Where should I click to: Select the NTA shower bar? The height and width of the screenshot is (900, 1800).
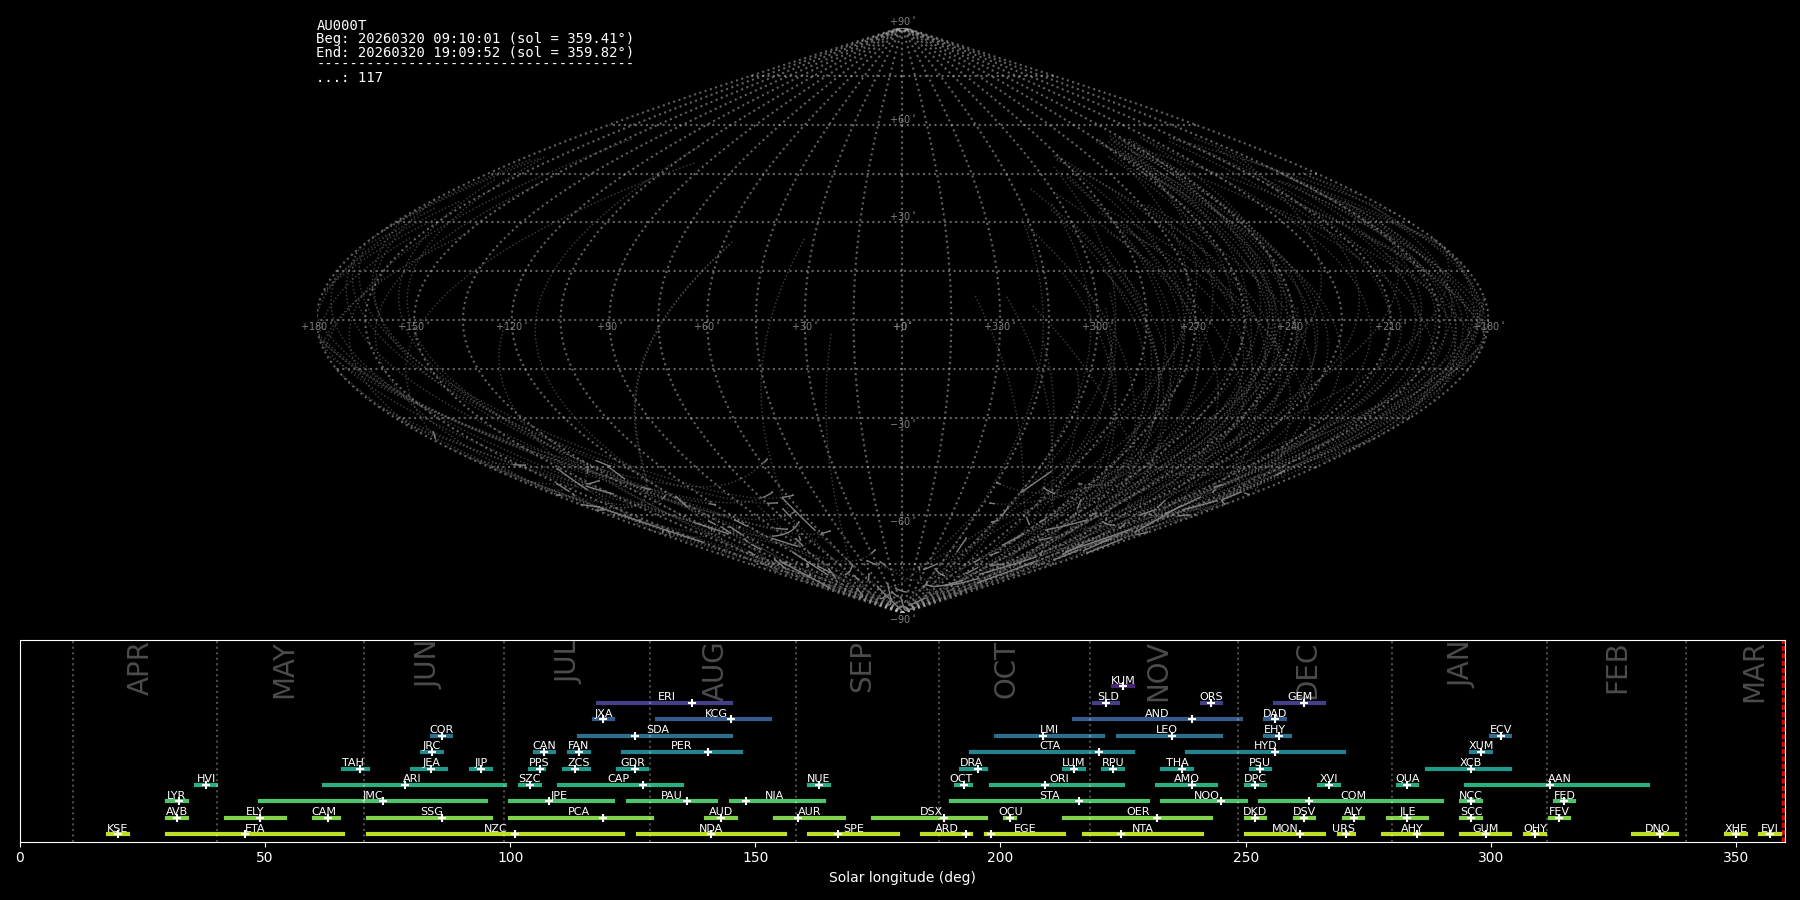1142,834
